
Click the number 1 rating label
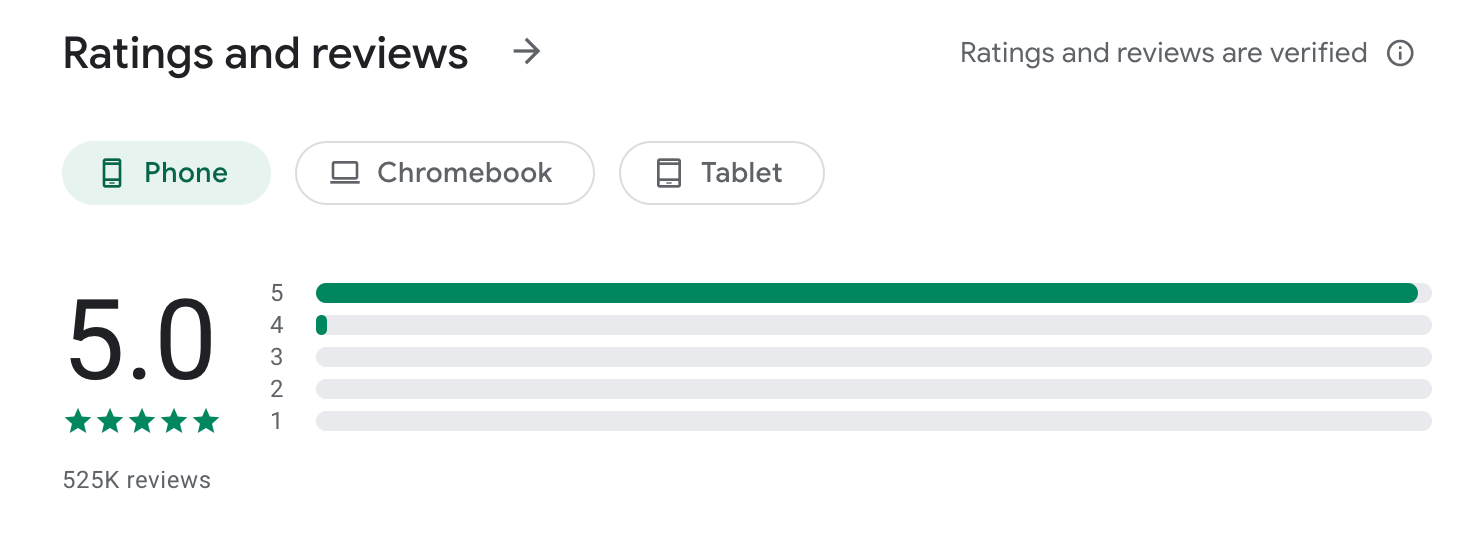[277, 421]
